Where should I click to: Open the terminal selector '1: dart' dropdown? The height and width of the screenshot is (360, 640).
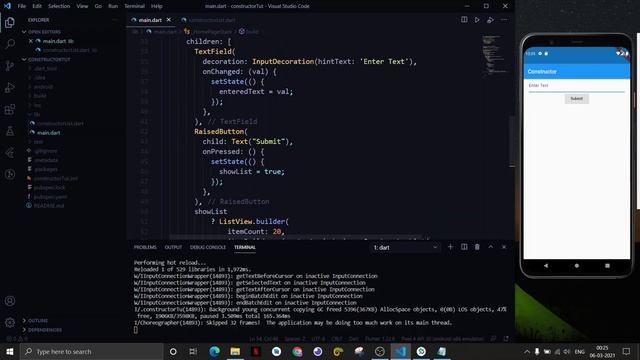pos(405,247)
